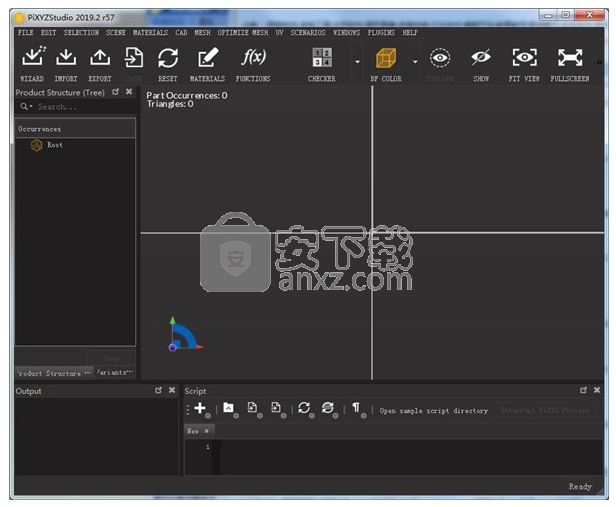Click the axis orientation gizmo
Viewport: 616px width, 507px height.
[186, 335]
